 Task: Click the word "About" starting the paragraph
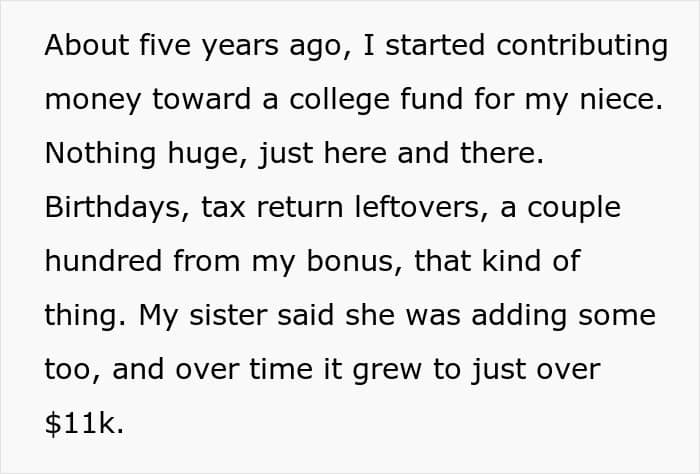[x=87, y=45]
